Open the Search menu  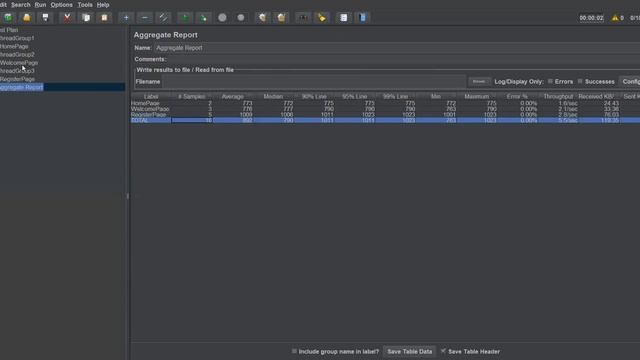coord(20,5)
